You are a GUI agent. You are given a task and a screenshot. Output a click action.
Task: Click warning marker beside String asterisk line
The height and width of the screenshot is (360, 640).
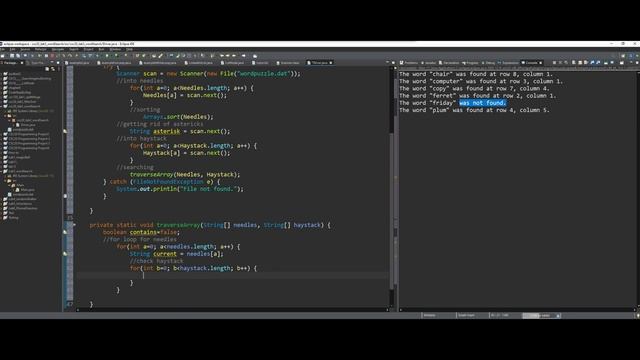pyautogui.click(x=65, y=131)
